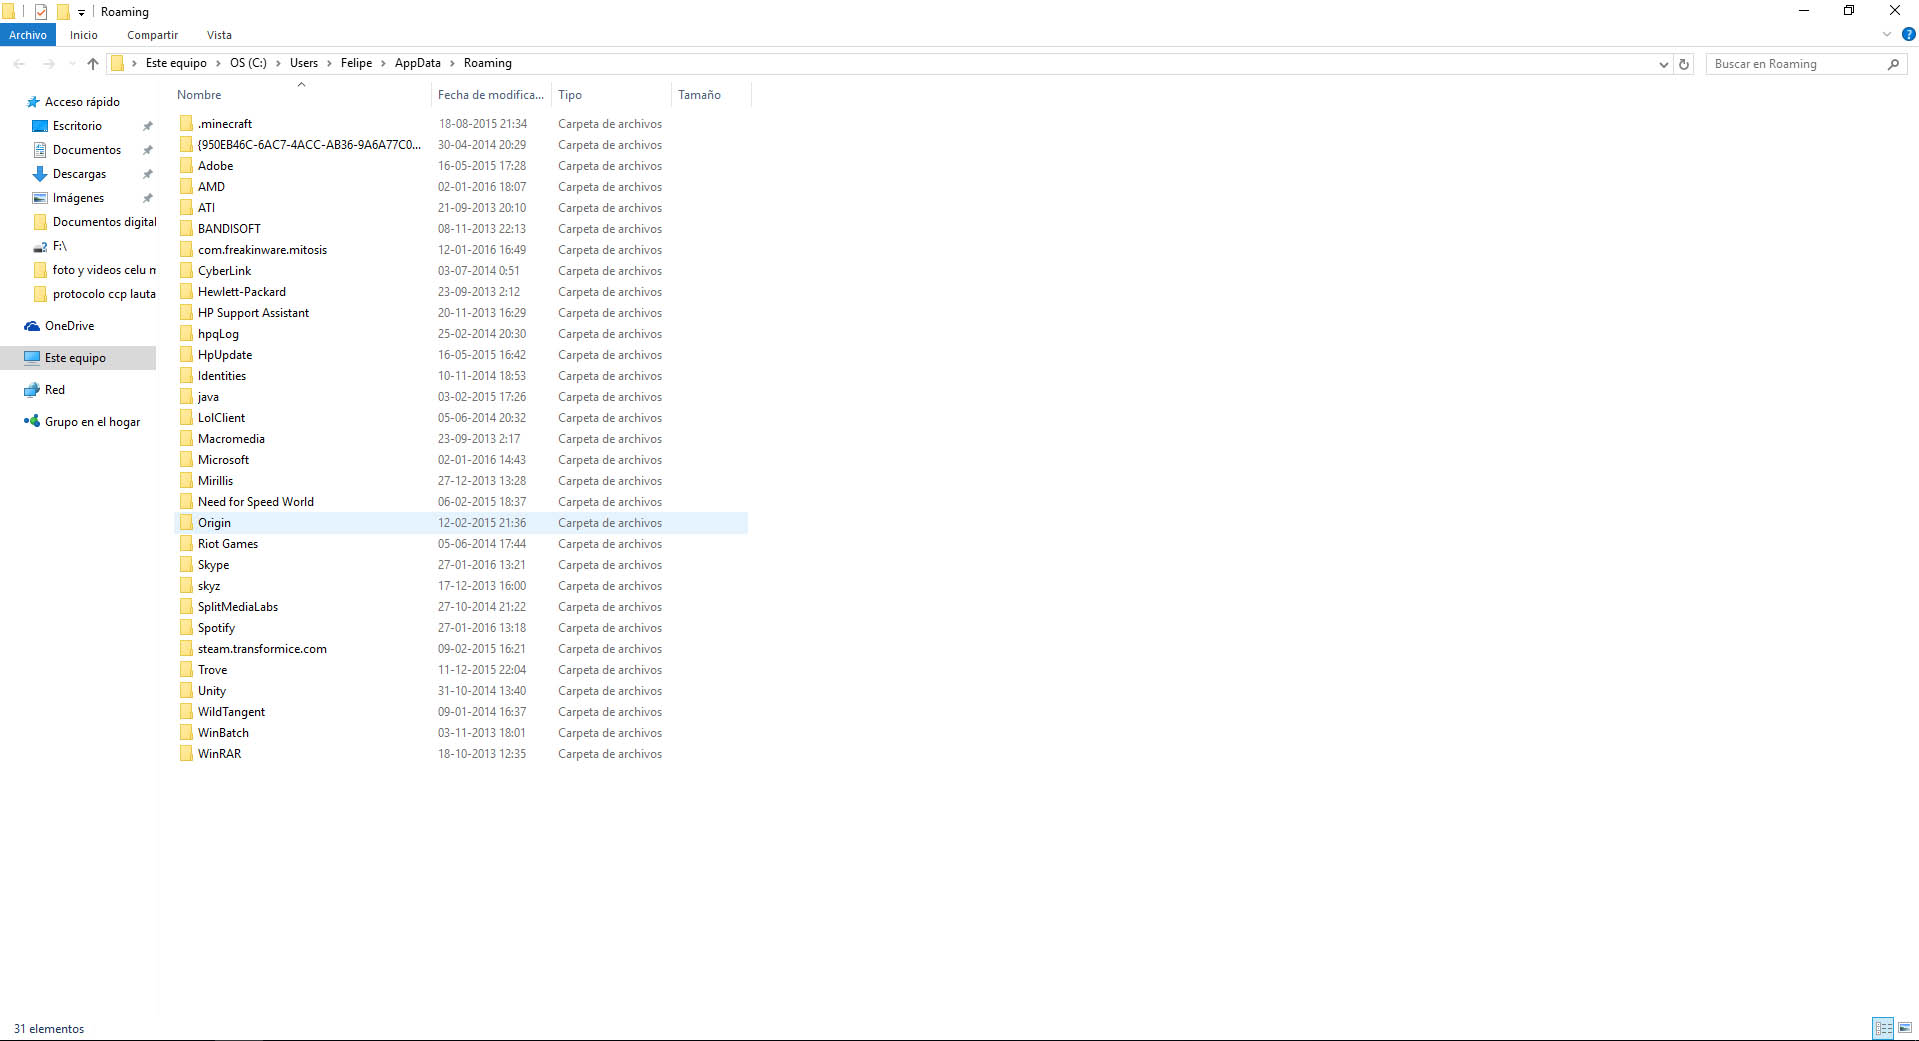Image resolution: width=1919 pixels, height=1041 pixels.
Task: Select Red in navigation pane
Action: tap(55, 390)
